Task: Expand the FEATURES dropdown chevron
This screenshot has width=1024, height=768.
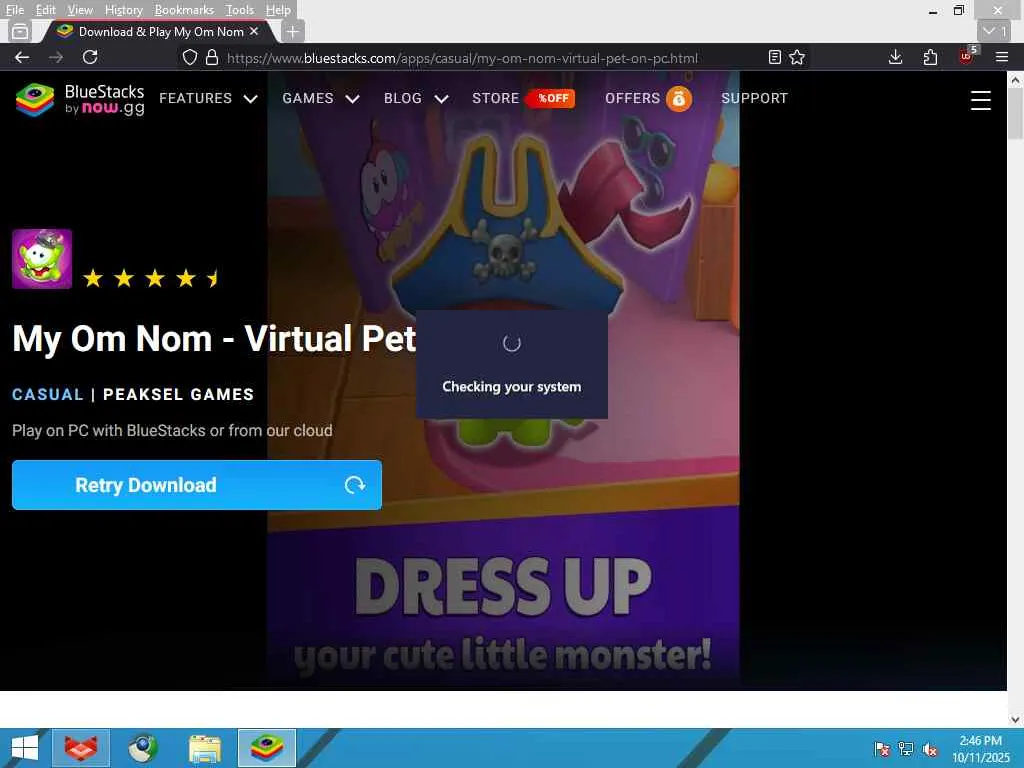Action: click(x=250, y=99)
